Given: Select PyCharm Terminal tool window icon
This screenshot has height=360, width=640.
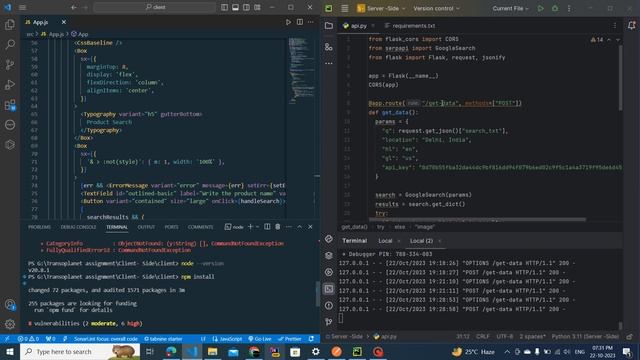Looking at the screenshot, I should 329,289.
